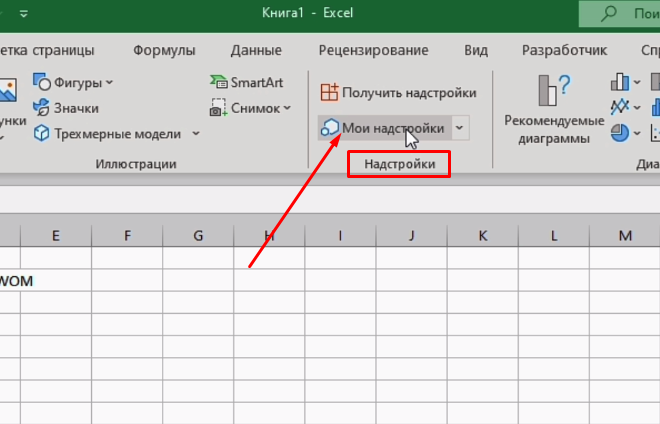Expand the column chart dropdown arrow
Screen dimensions: 660x424
(x=637, y=82)
